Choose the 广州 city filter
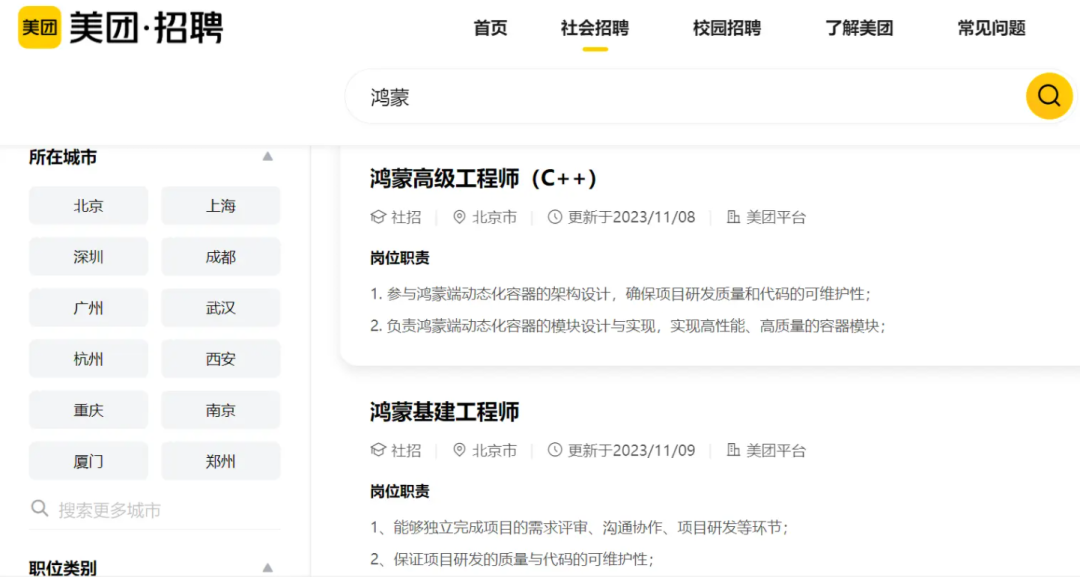1080x577 pixels. 88,307
